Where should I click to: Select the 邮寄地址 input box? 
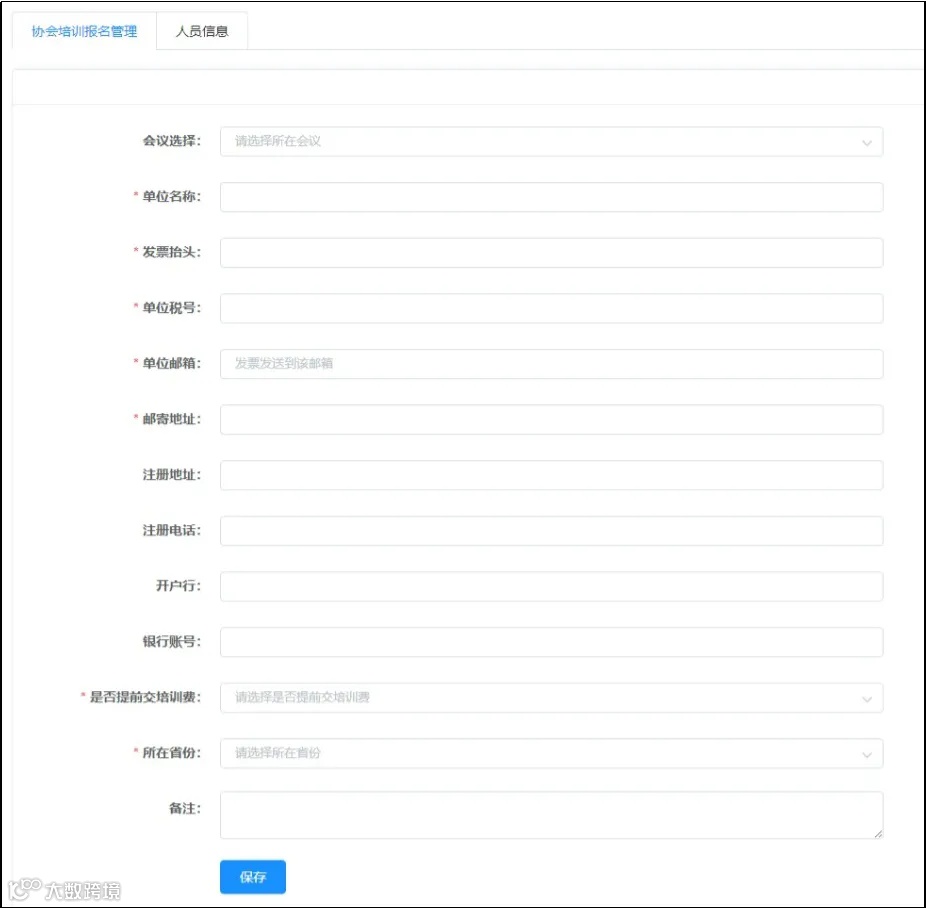(x=552, y=419)
